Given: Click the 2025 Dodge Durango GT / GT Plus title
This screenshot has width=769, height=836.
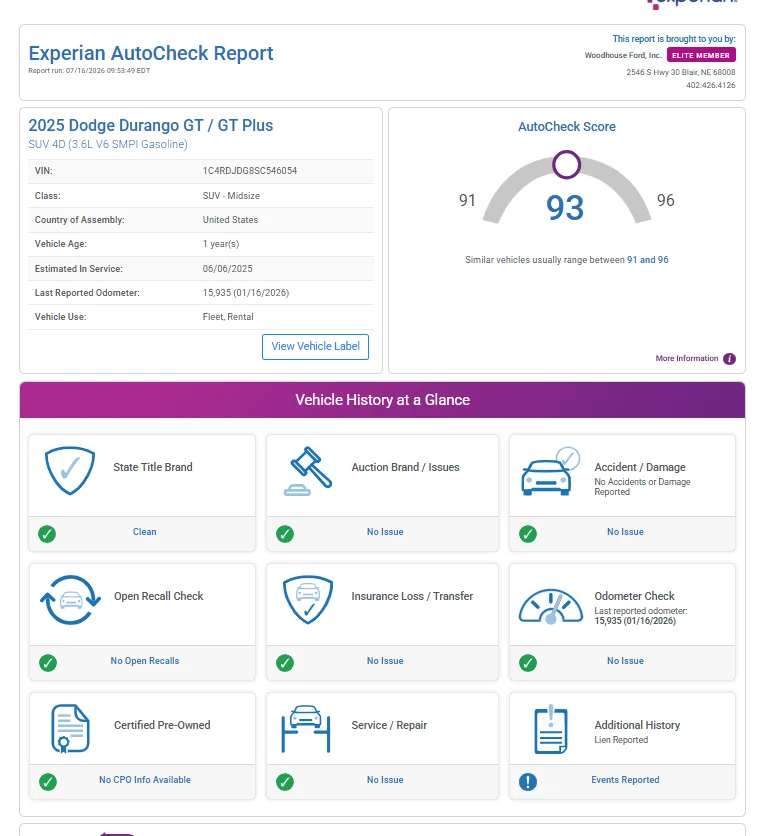Looking at the screenshot, I should coord(150,125).
